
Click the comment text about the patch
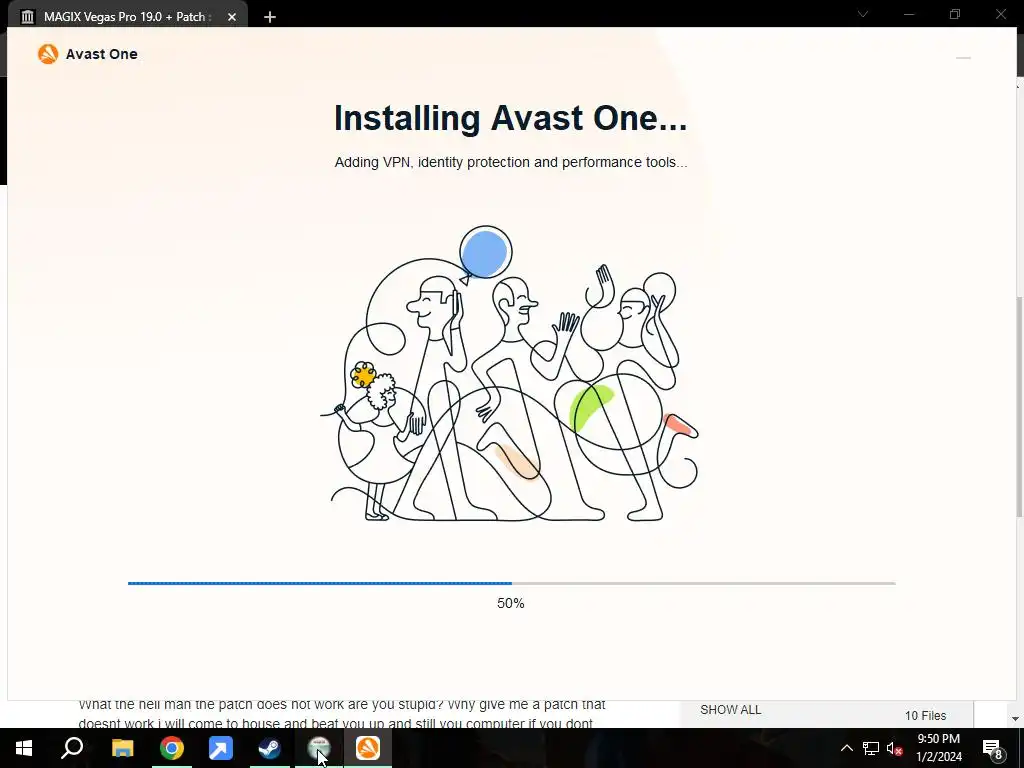(x=342, y=714)
